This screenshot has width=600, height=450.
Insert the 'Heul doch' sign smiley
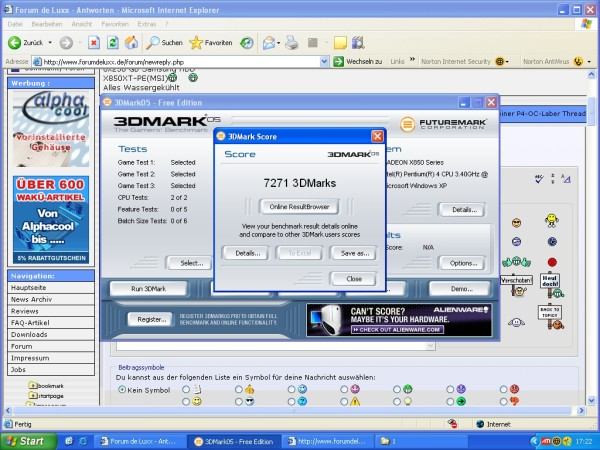[551, 286]
